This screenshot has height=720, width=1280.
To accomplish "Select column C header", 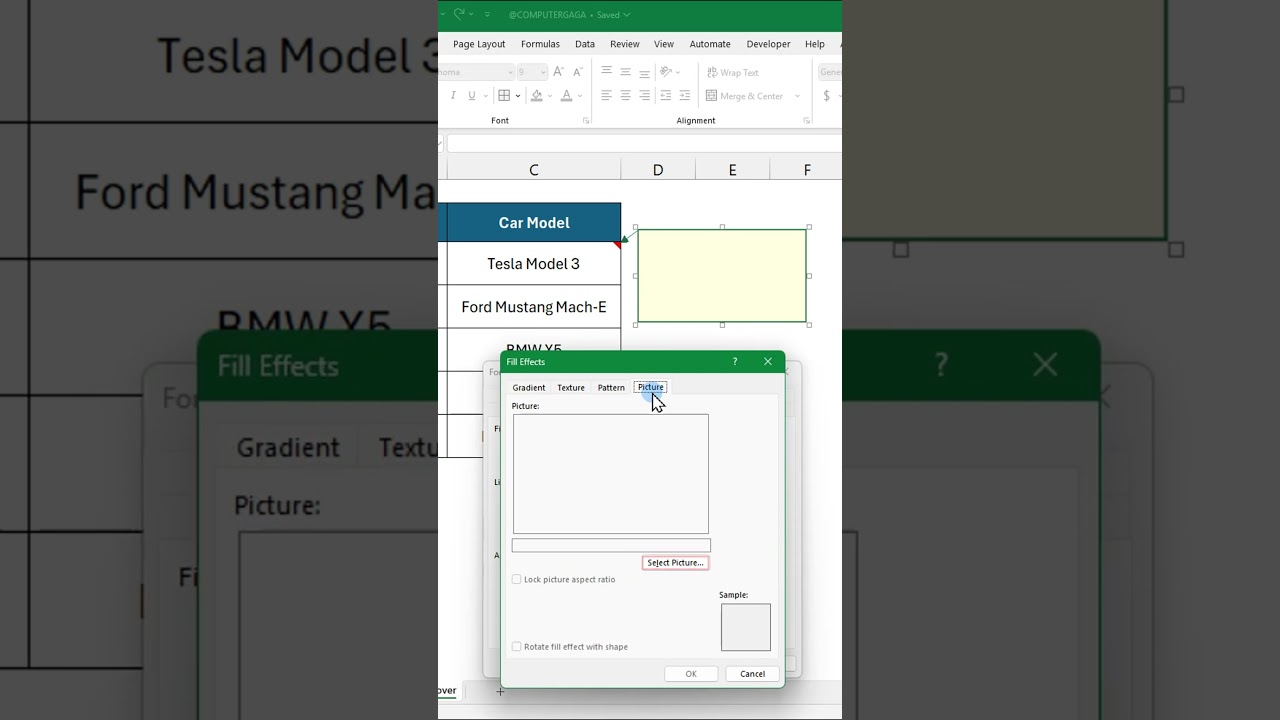I will click(534, 170).
